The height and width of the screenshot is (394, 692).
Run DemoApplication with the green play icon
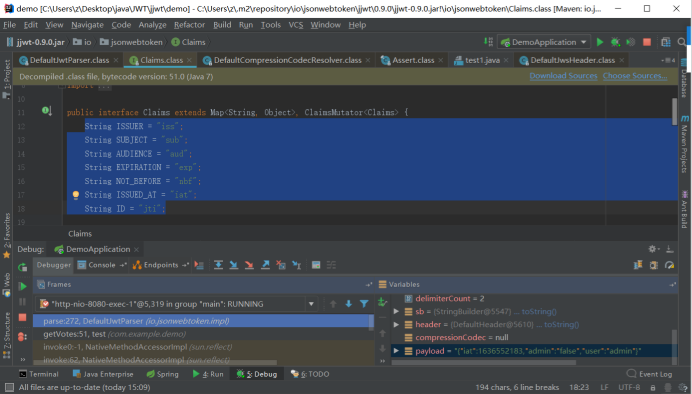pyautogui.click(x=600, y=42)
